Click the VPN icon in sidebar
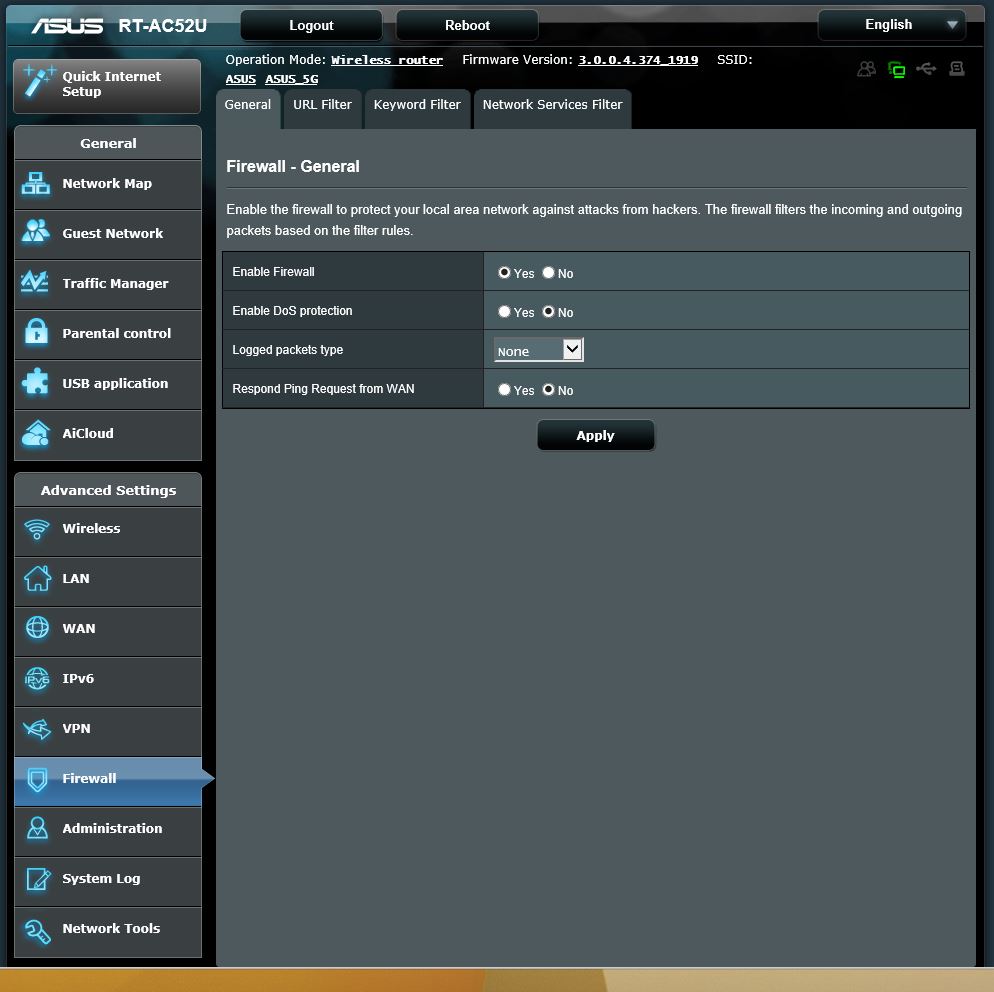Image resolution: width=994 pixels, height=992 pixels. point(37,729)
